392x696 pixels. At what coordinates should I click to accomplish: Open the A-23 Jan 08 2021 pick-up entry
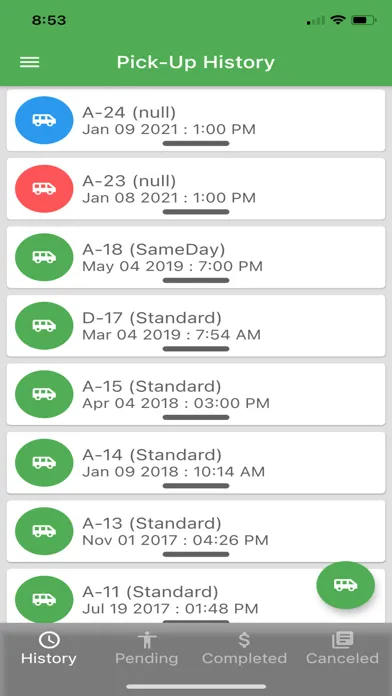(x=196, y=189)
